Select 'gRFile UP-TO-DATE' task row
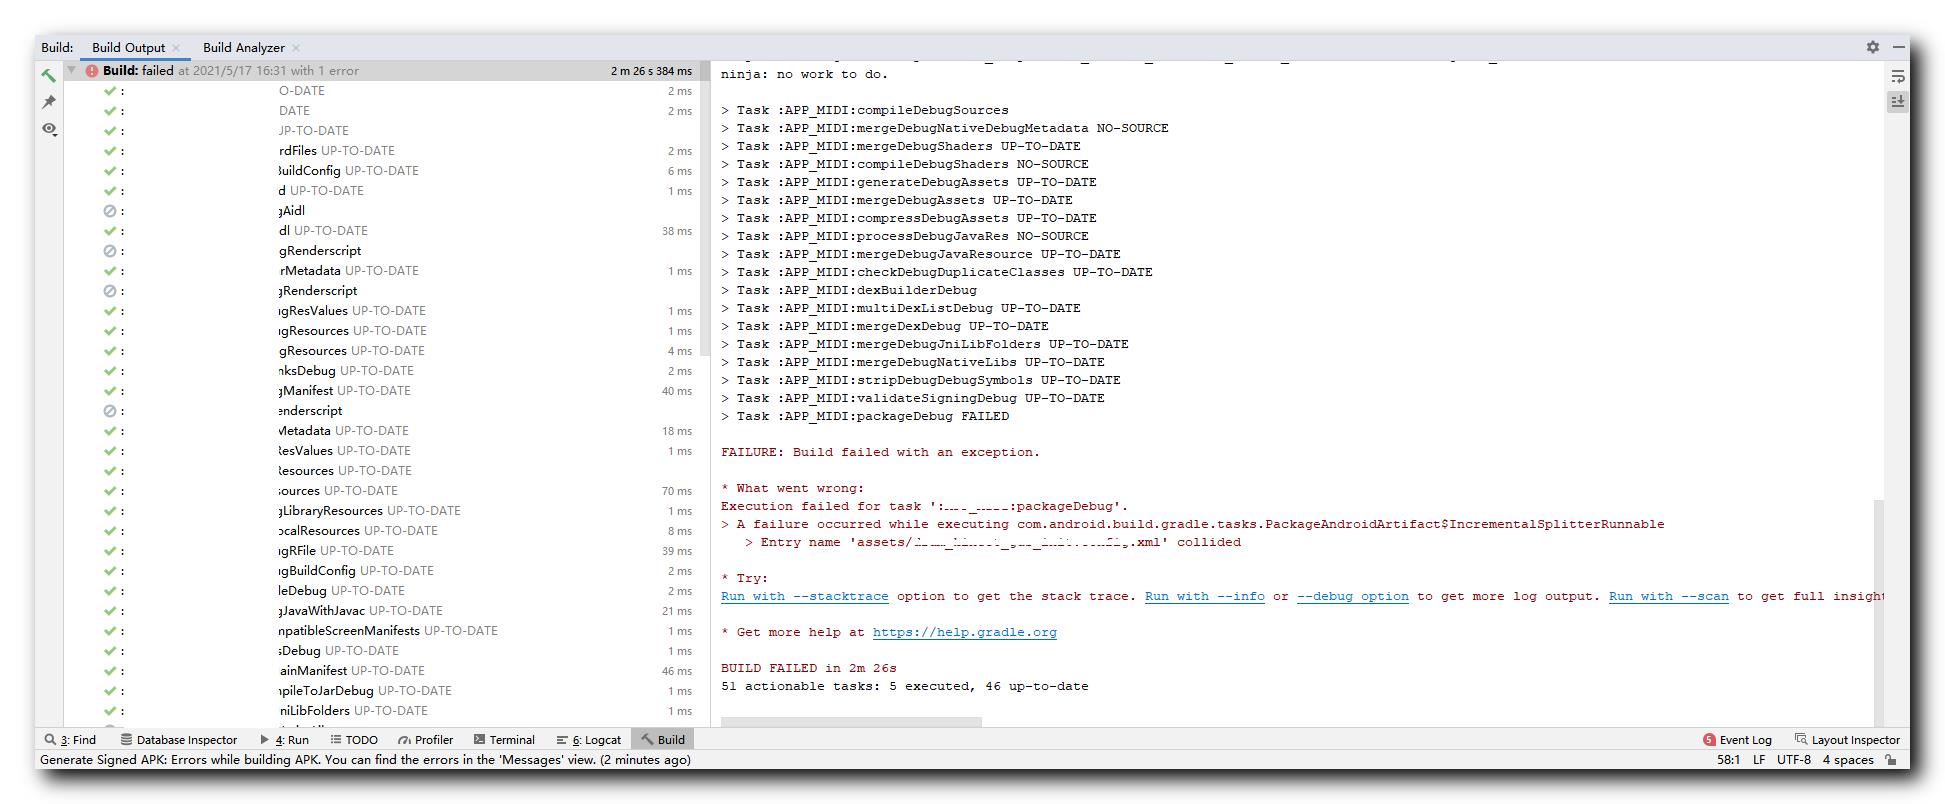The width and height of the screenshot is (1945, 804). 381,551
